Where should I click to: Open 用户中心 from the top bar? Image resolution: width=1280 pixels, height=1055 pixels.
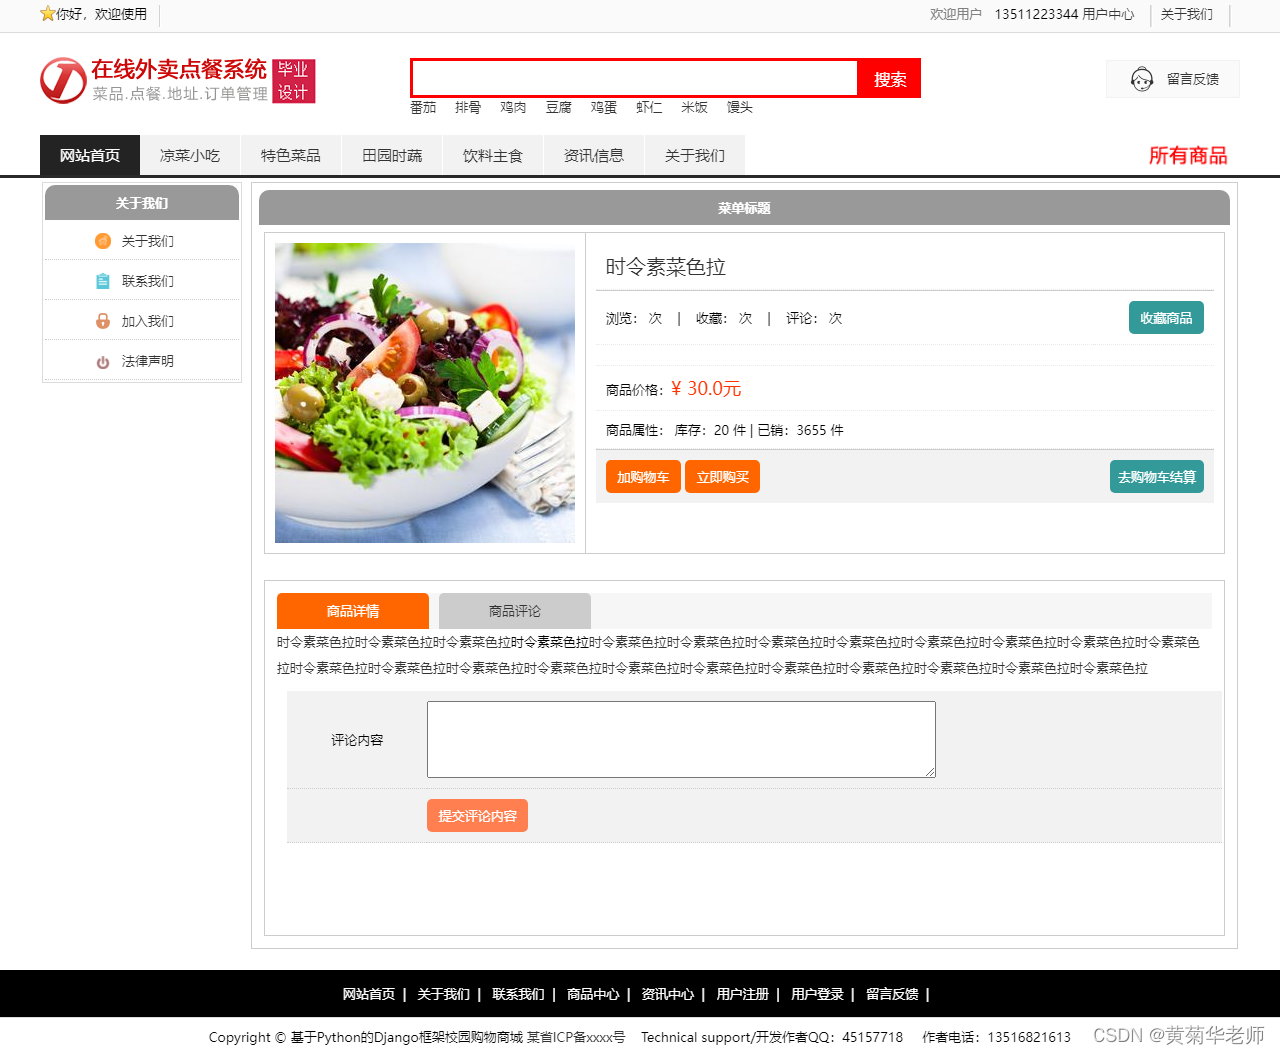tap(1108, 15)
